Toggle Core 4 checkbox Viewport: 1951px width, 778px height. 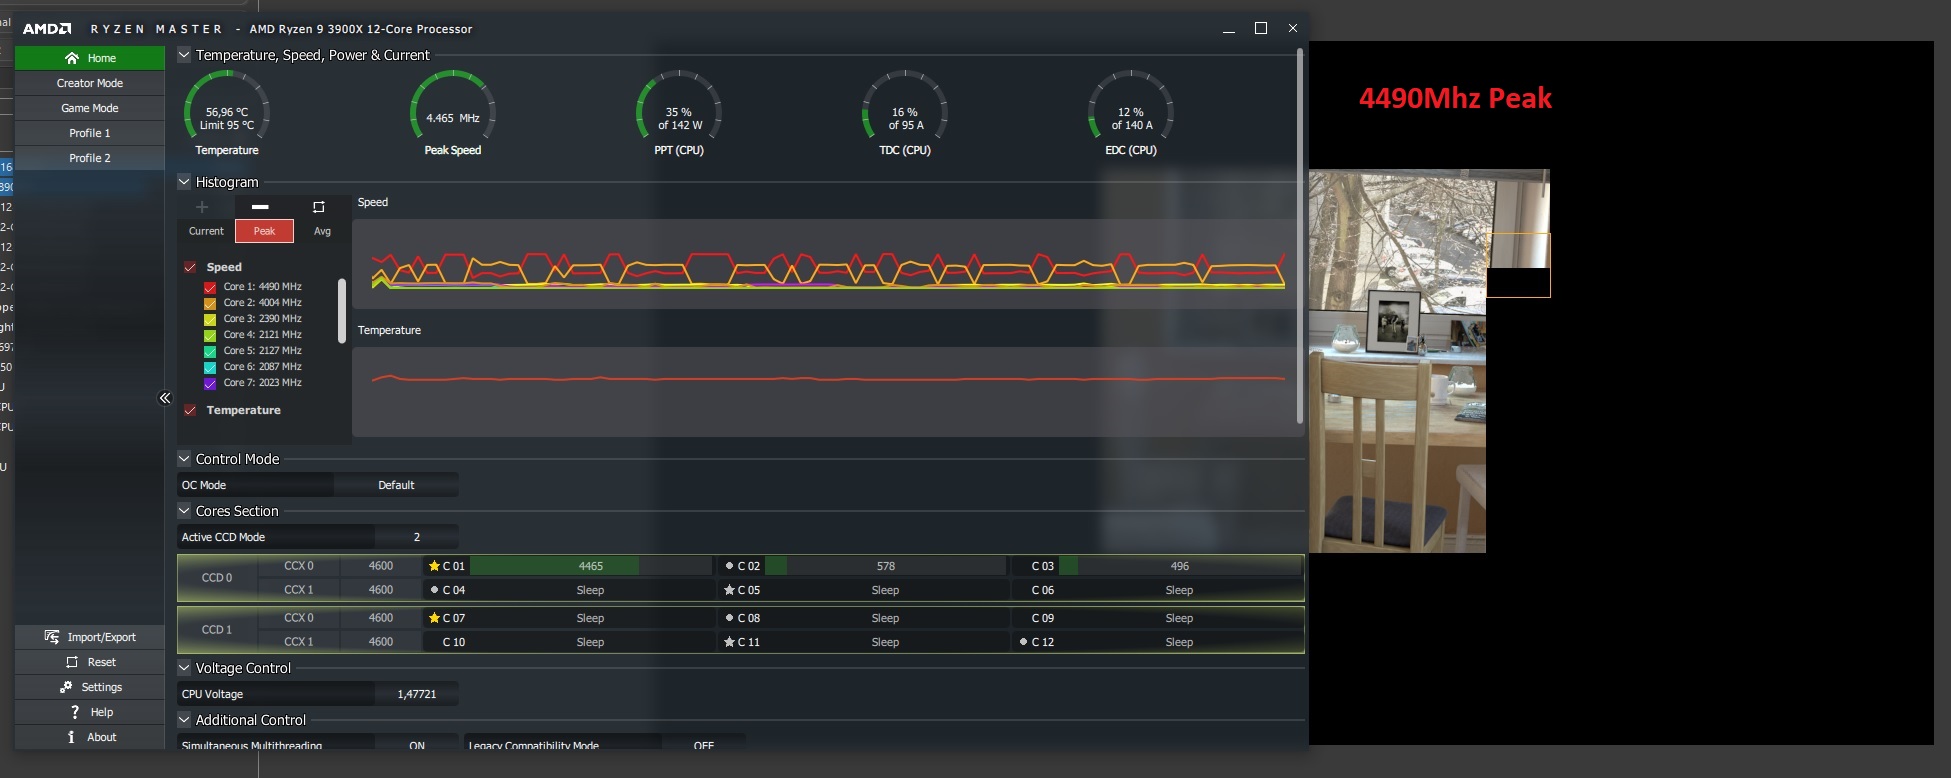point(210,335)
